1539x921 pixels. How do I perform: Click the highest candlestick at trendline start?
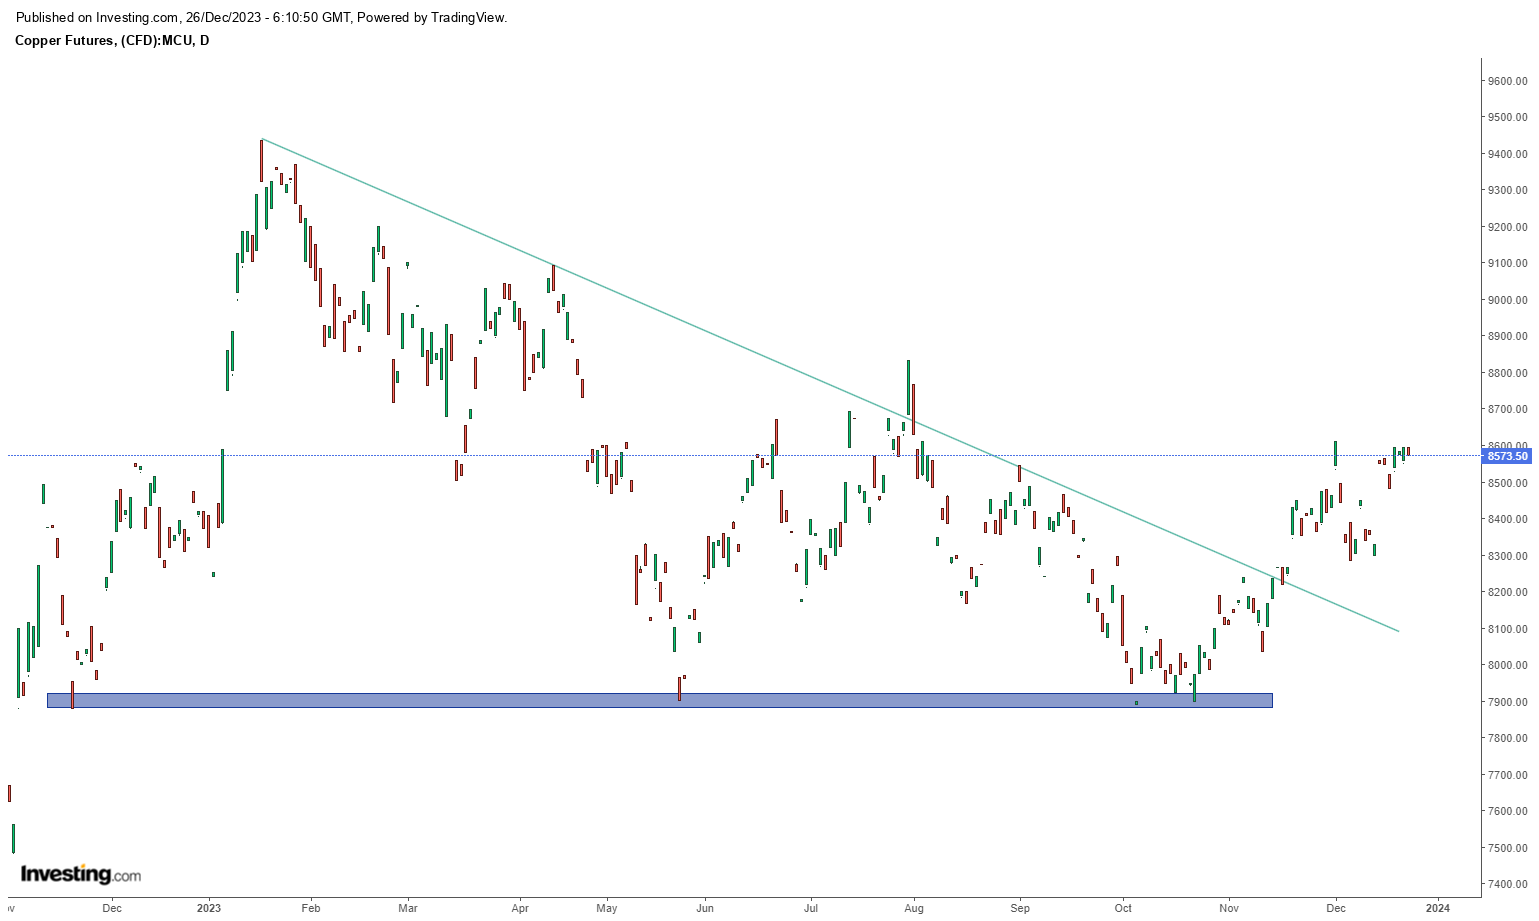tap(261, 160)
